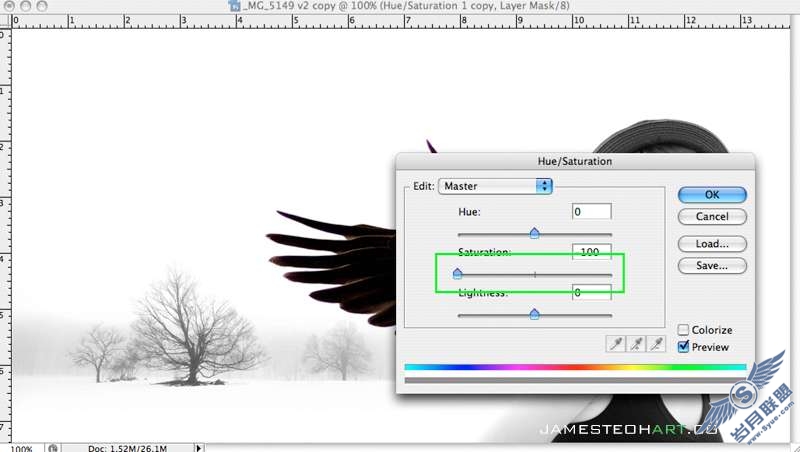Image resolution: width=800 pixels, height=452 pixels.
Task: Select the eyedropper tool in Hue/Saturation
Action: click(616, 344)
